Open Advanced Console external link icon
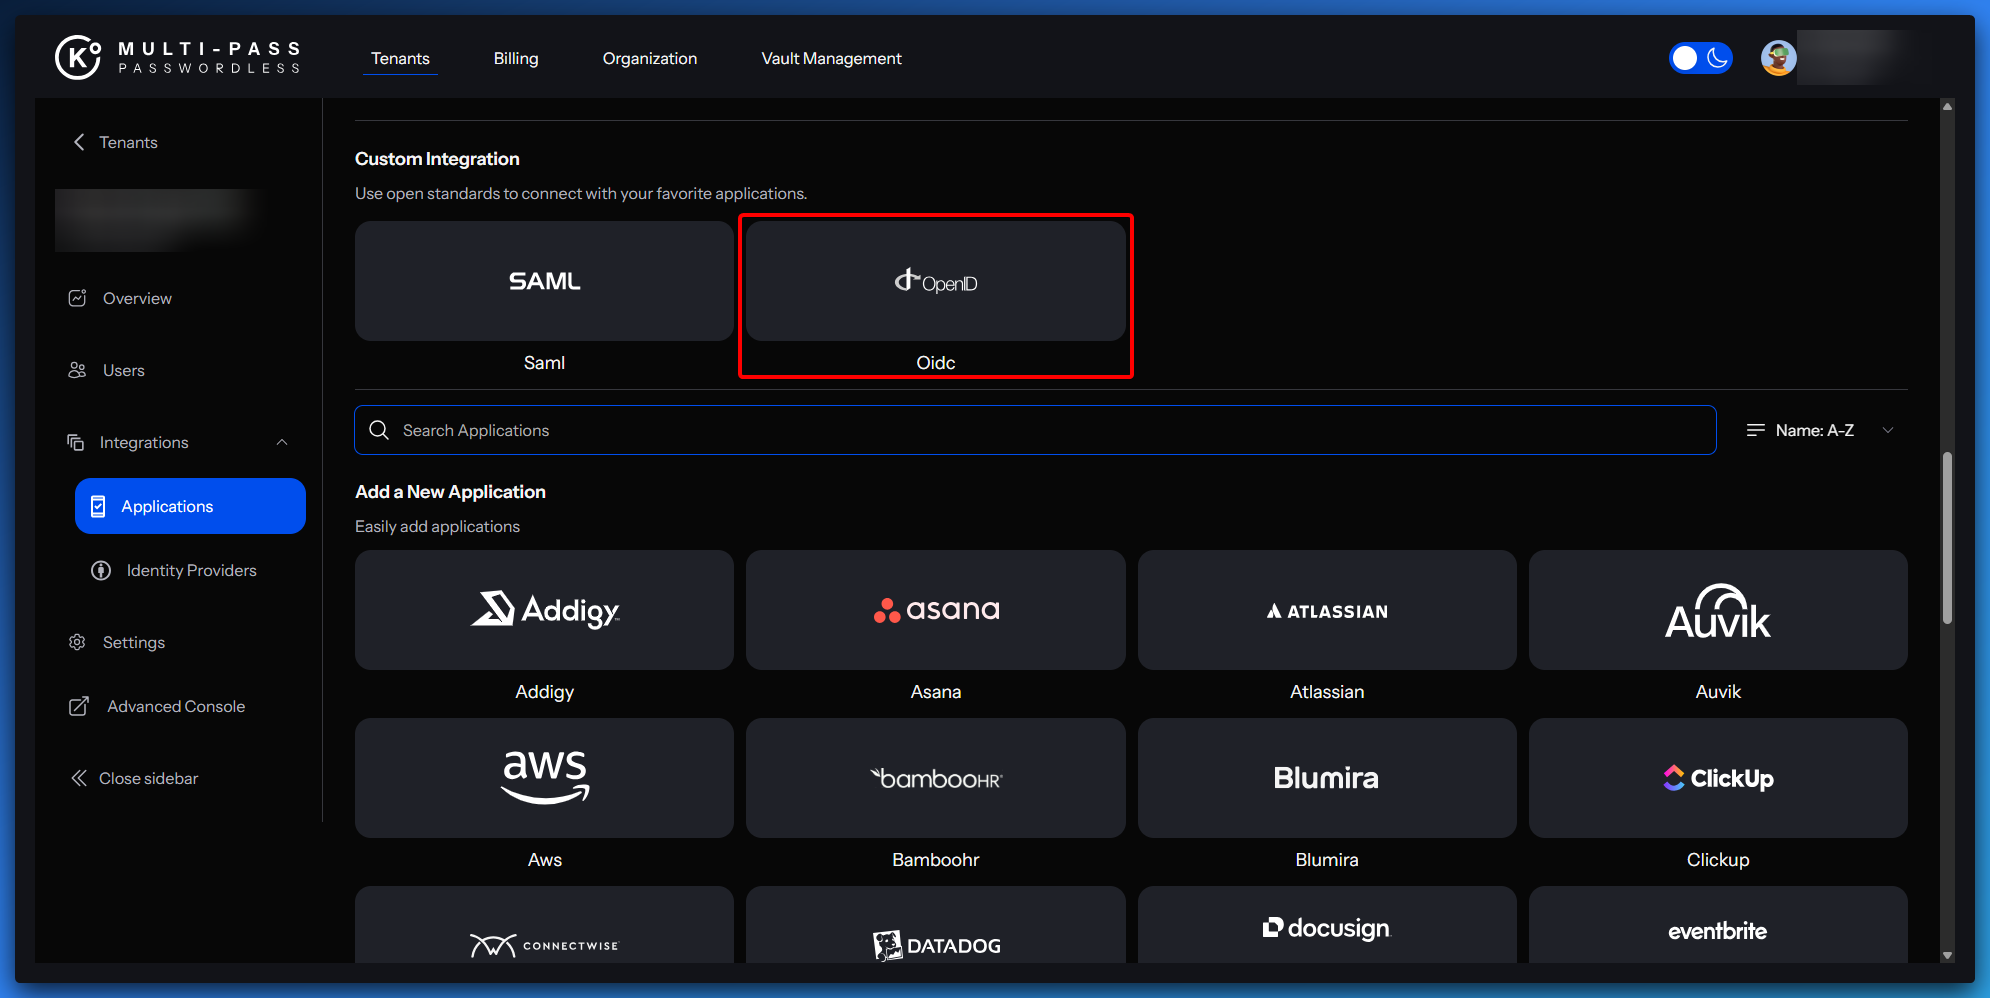 tap(79, 706)
